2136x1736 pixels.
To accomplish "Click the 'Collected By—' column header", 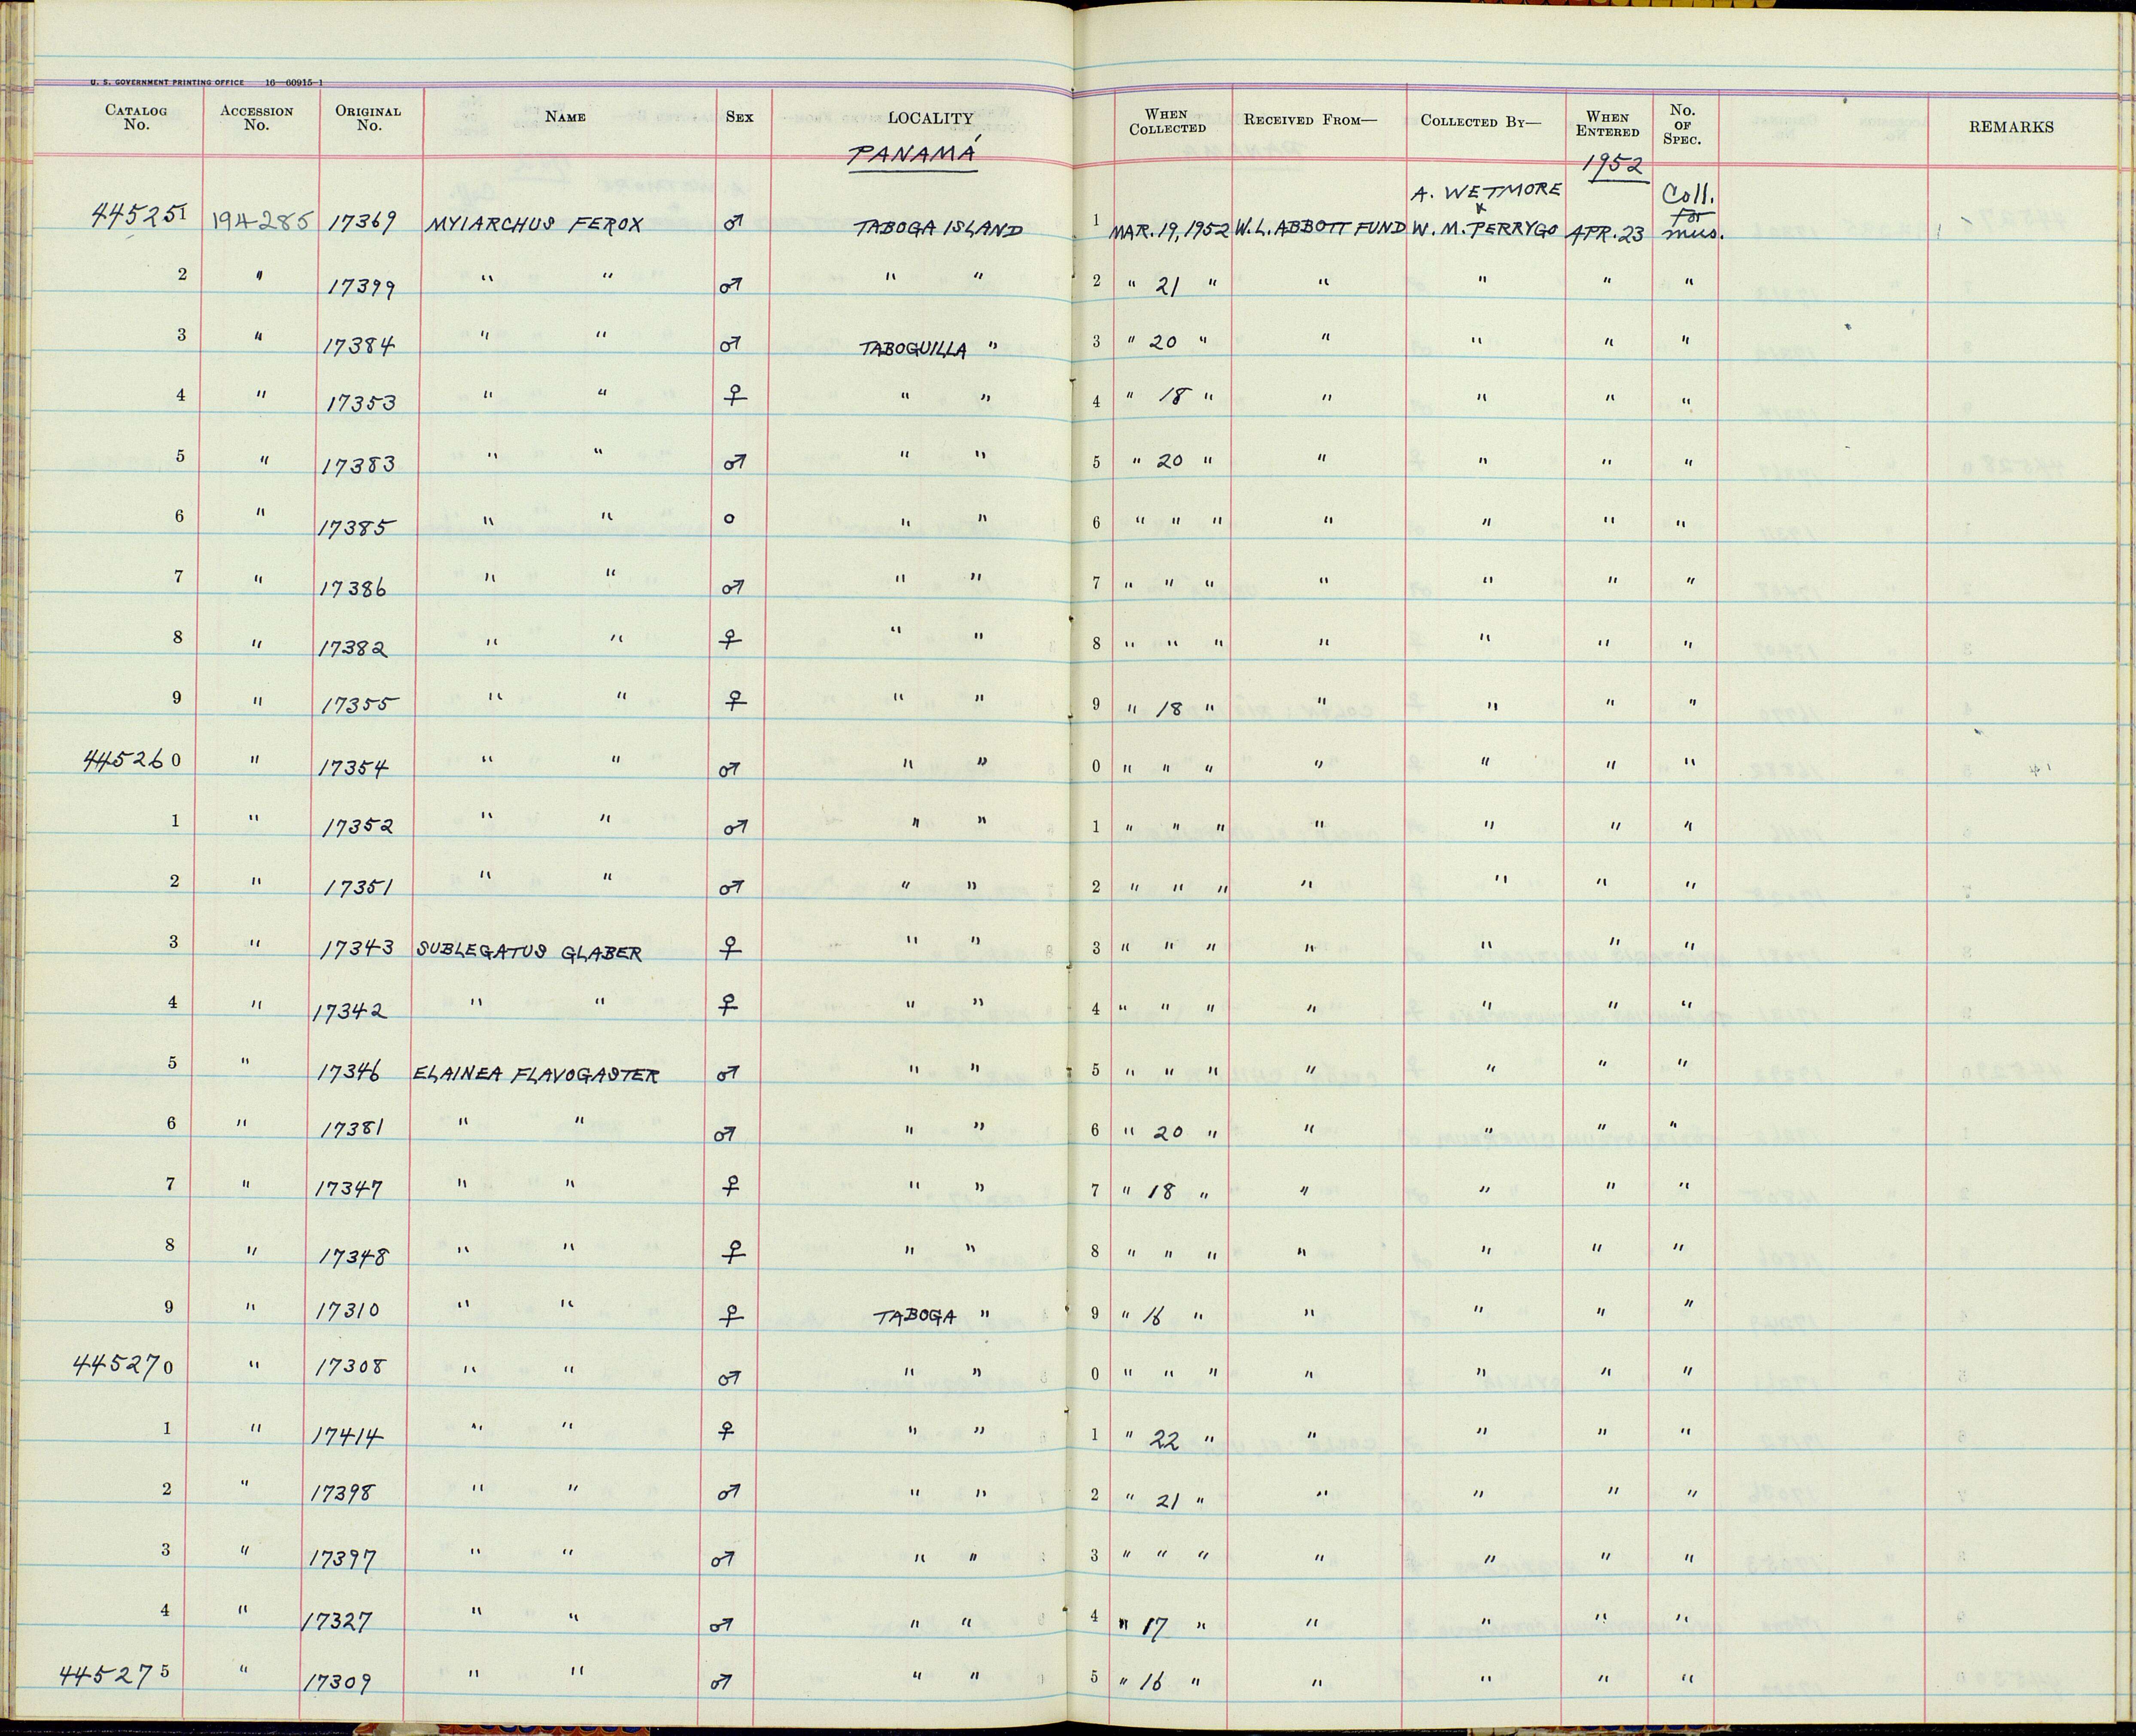I will click(x=1481, y=122).
